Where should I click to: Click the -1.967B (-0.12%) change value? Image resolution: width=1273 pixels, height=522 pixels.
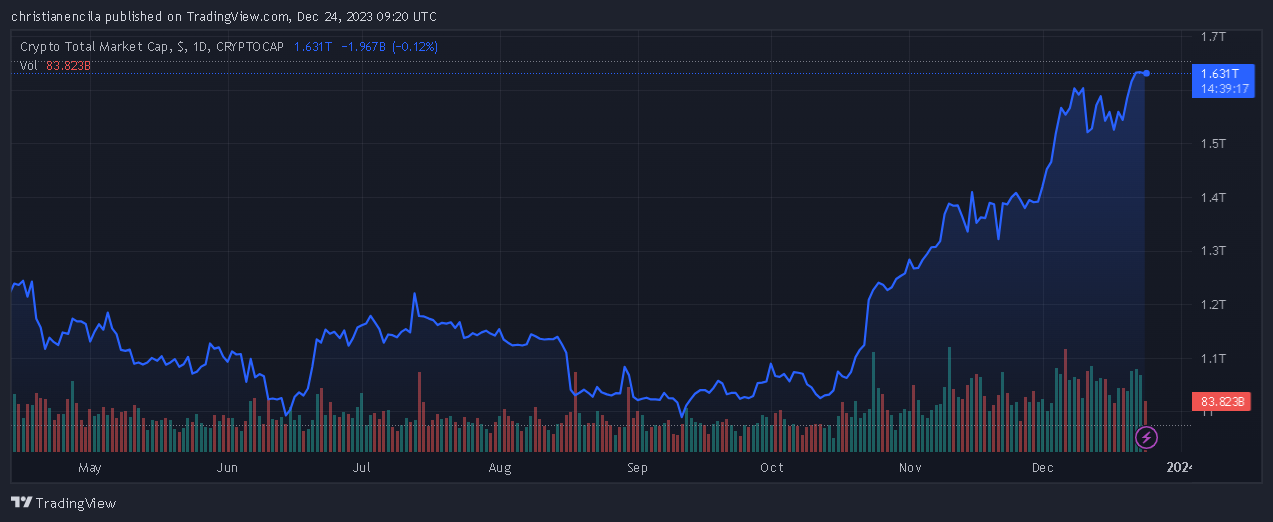pos(389,47)
